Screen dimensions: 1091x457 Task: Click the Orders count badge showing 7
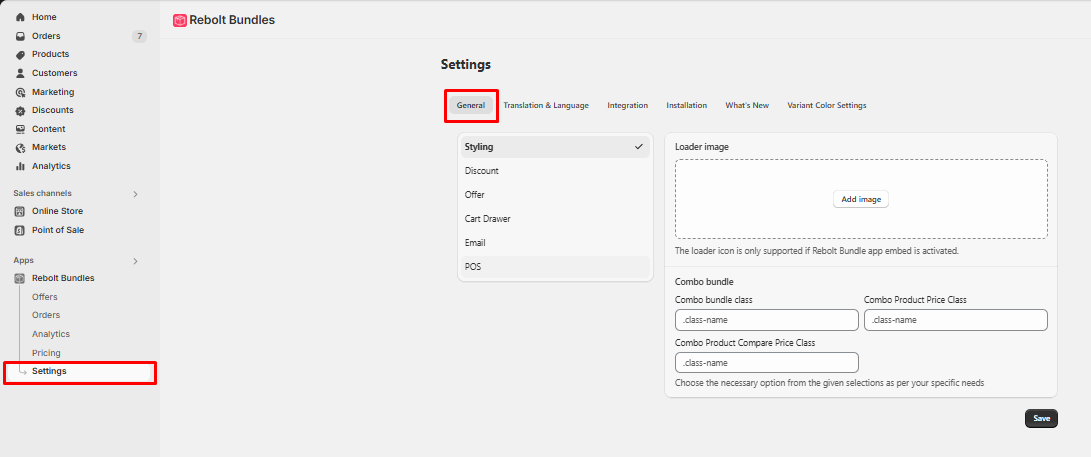pyautogui.click(x=139, y=36)
